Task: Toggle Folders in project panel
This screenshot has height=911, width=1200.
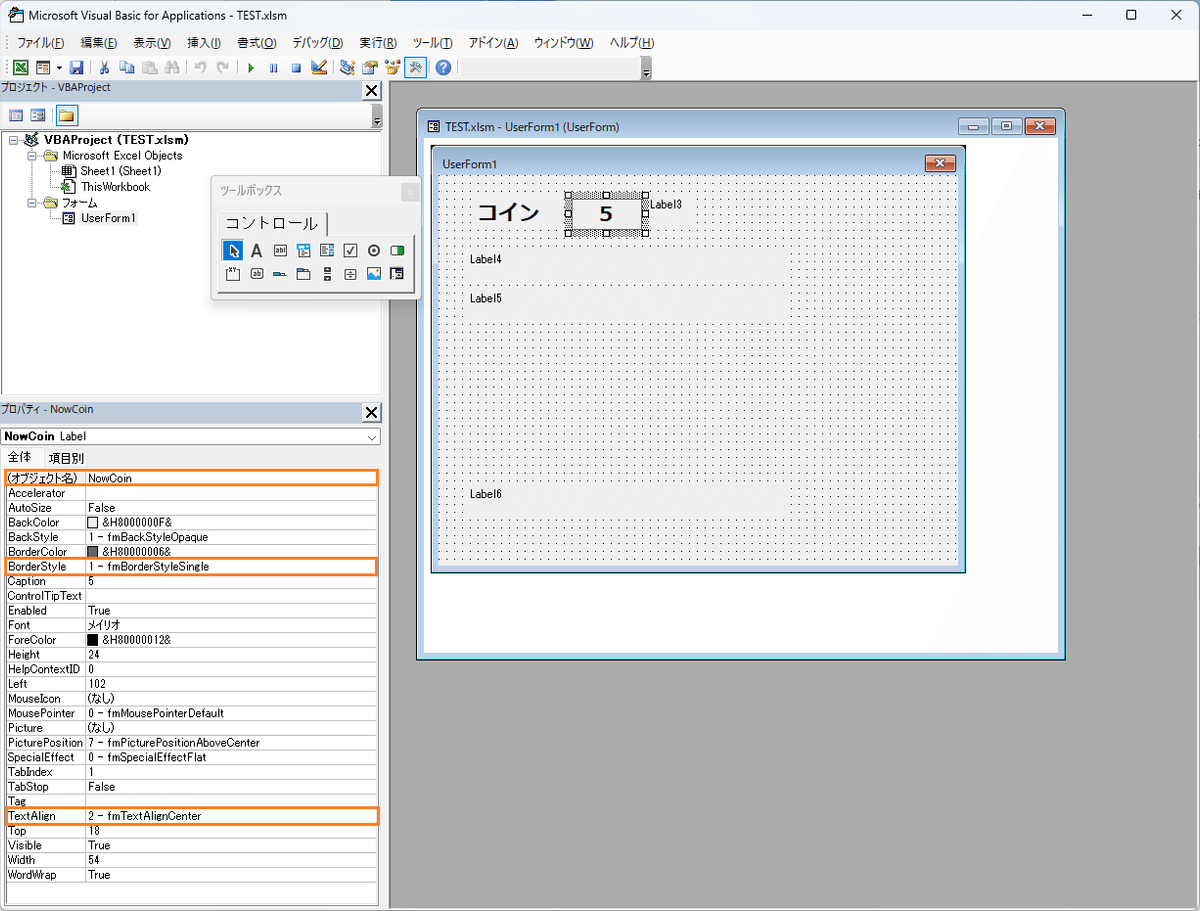Action: [66, 116]
